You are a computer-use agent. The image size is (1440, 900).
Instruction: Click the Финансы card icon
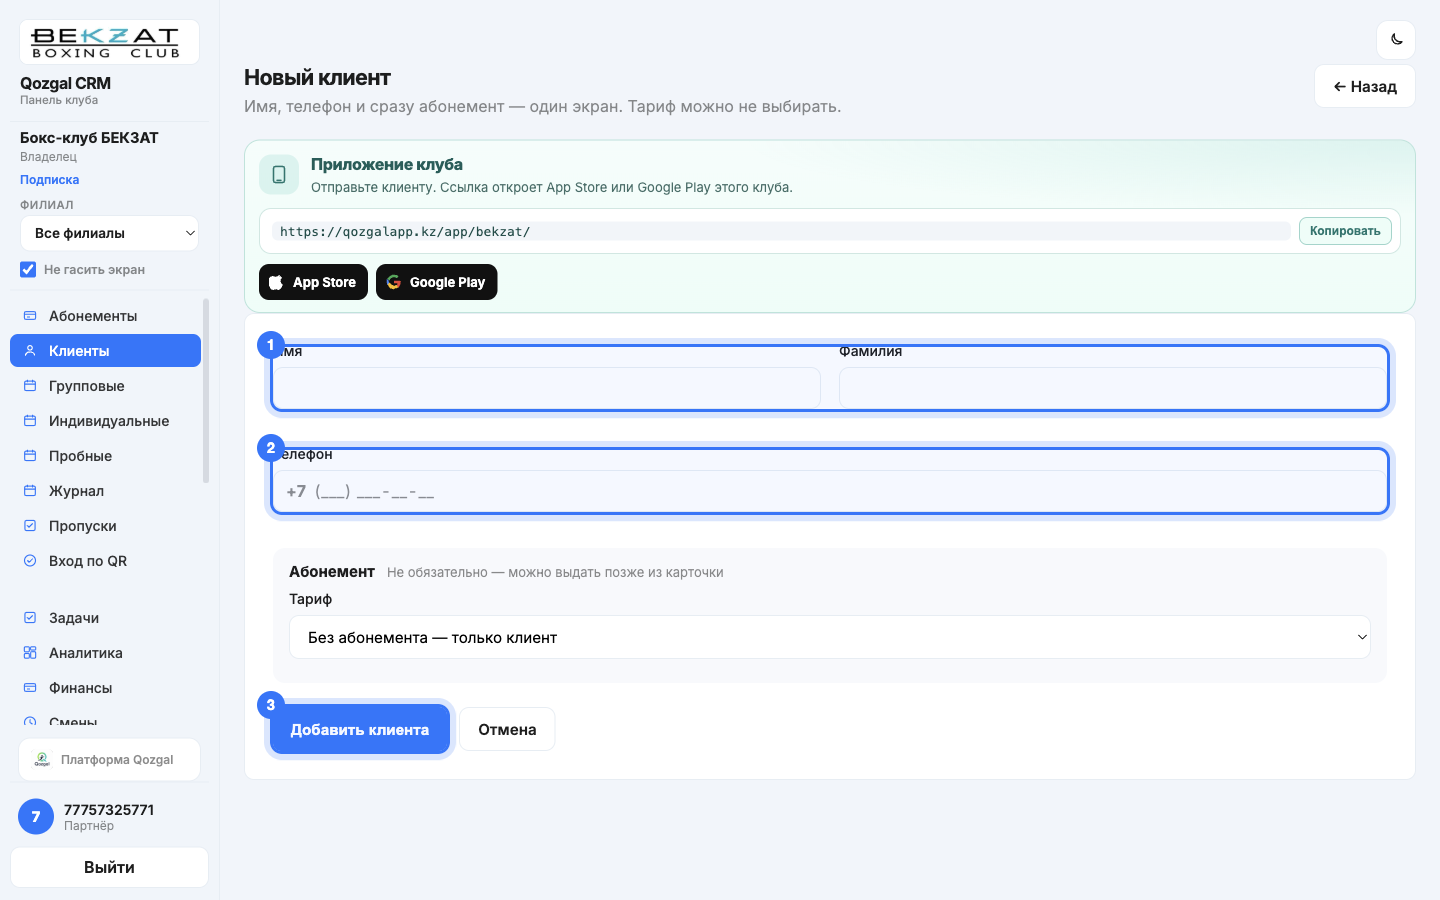click(x=30, y=688)
